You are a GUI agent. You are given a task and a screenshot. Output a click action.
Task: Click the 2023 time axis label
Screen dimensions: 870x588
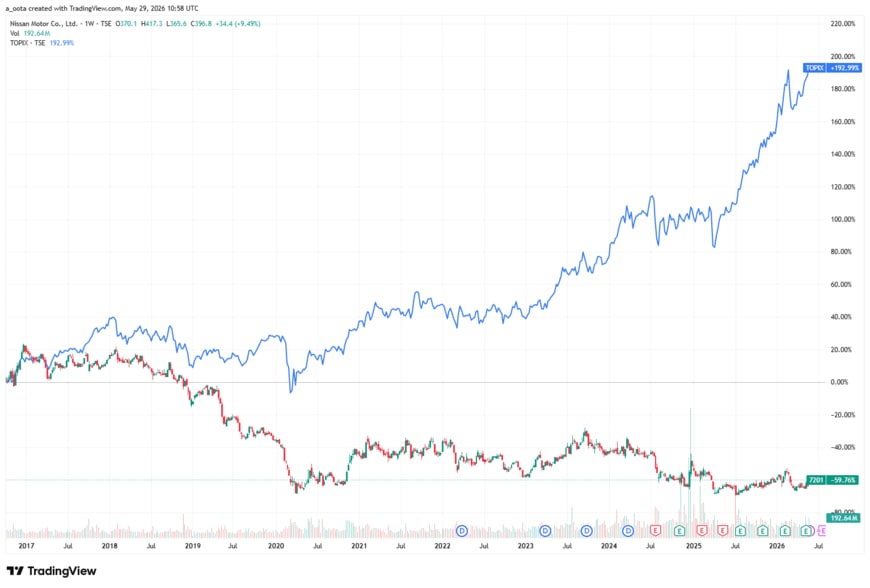[525, 546]
